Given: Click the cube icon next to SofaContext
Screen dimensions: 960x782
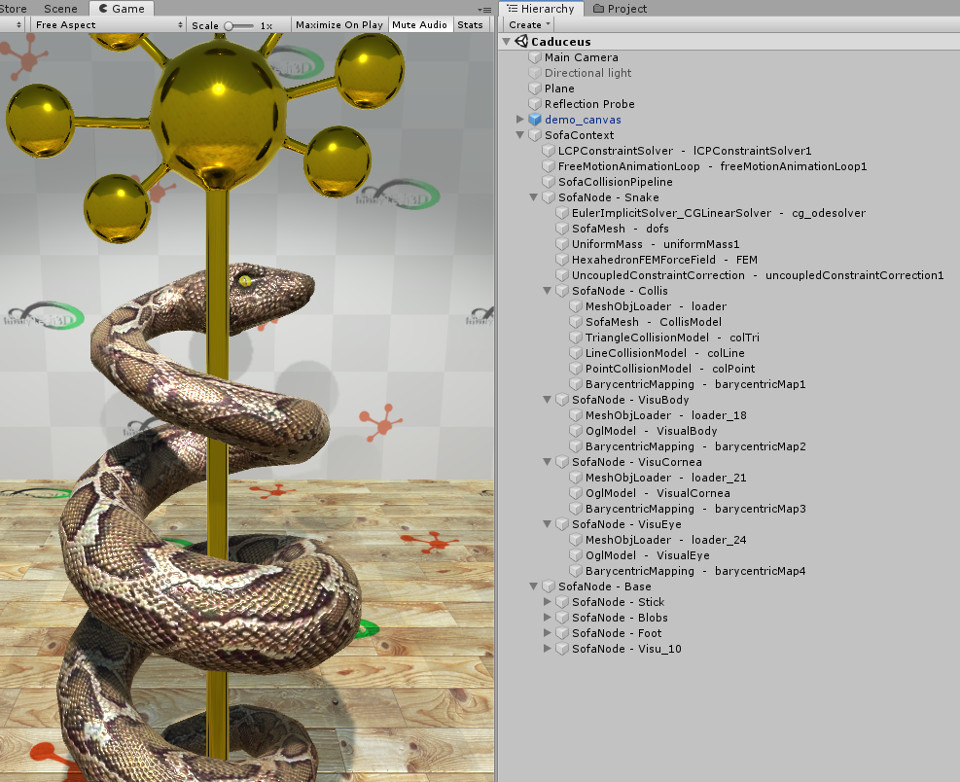Looking at the screenshot, I should [x=534, y=135].
